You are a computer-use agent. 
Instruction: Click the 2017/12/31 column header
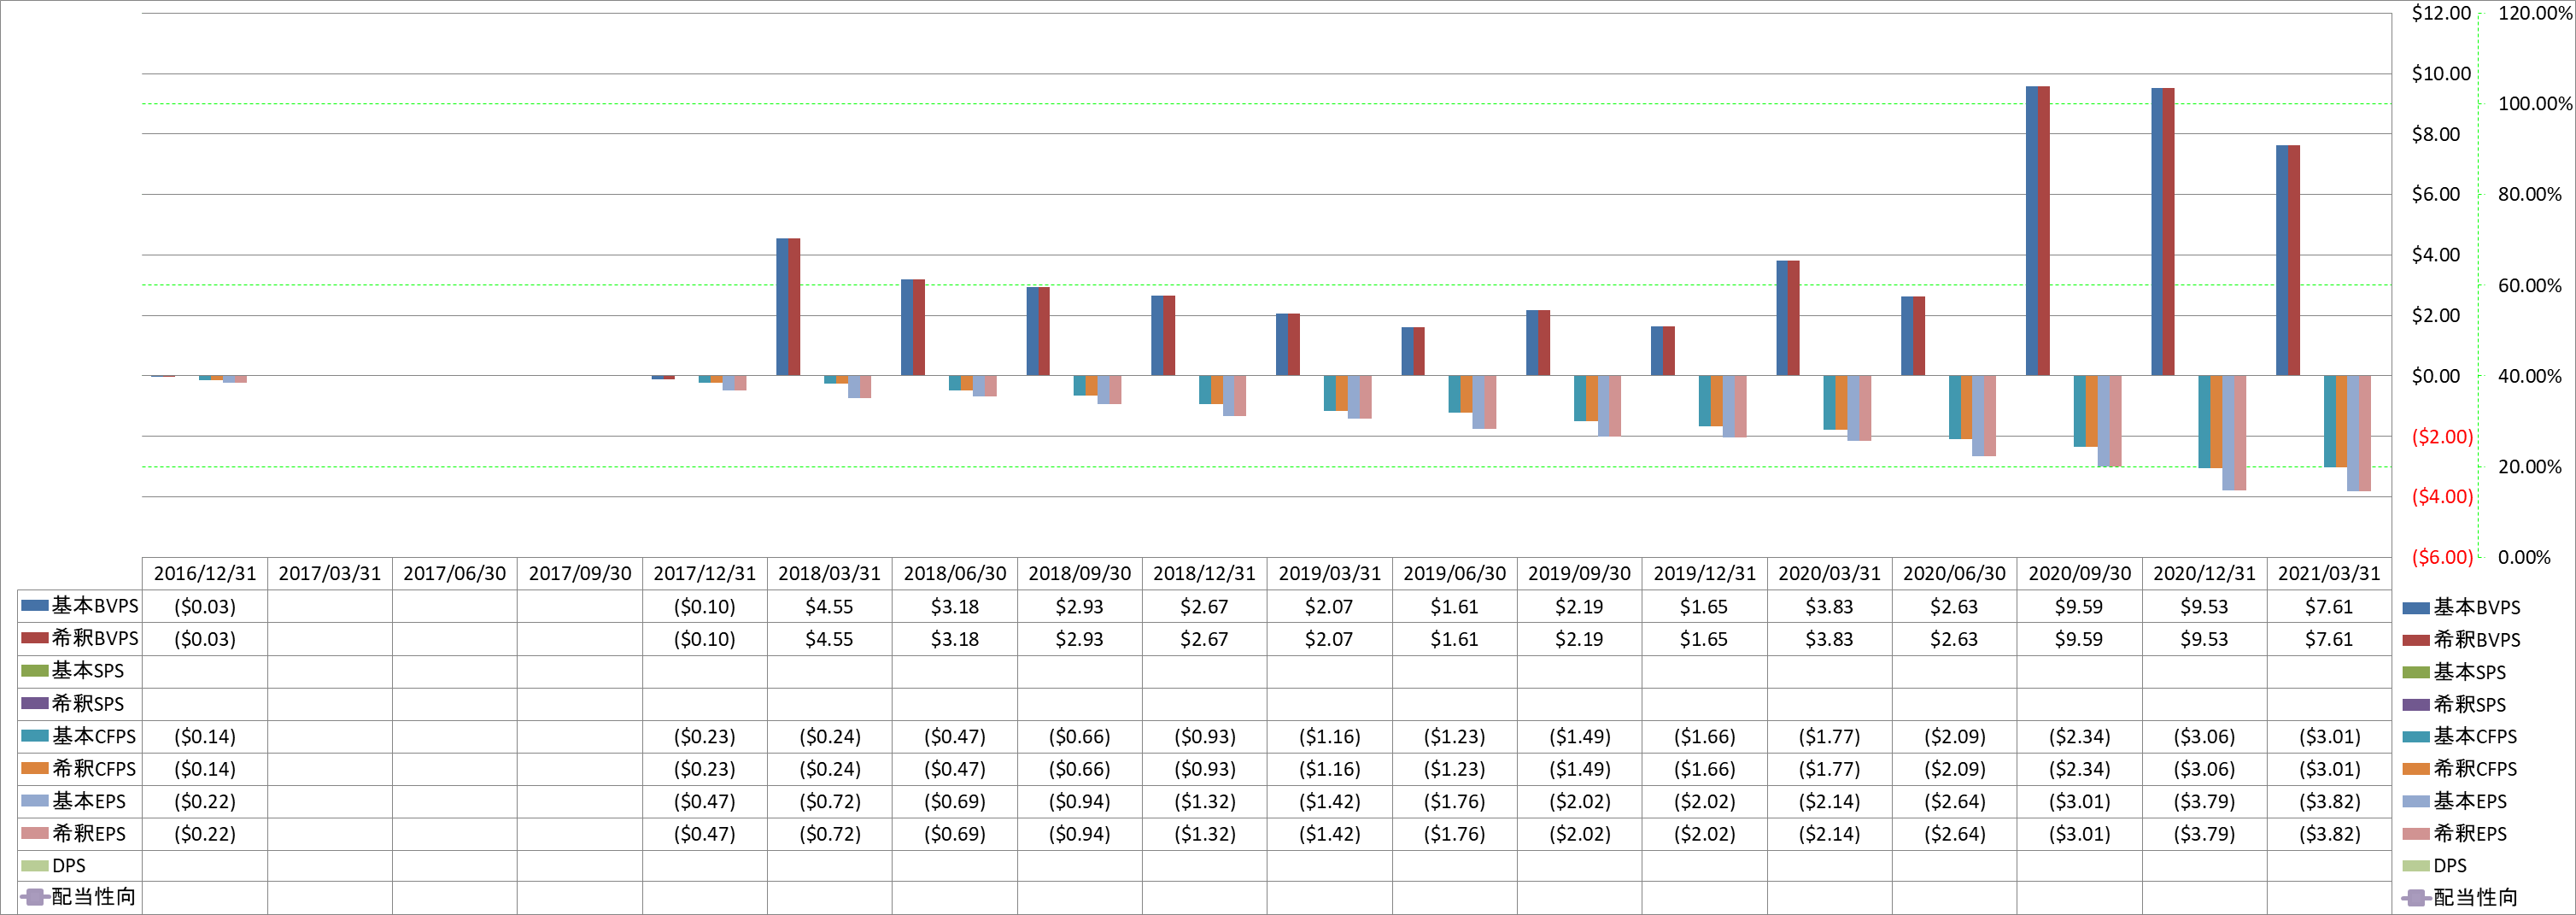point(705,573)
